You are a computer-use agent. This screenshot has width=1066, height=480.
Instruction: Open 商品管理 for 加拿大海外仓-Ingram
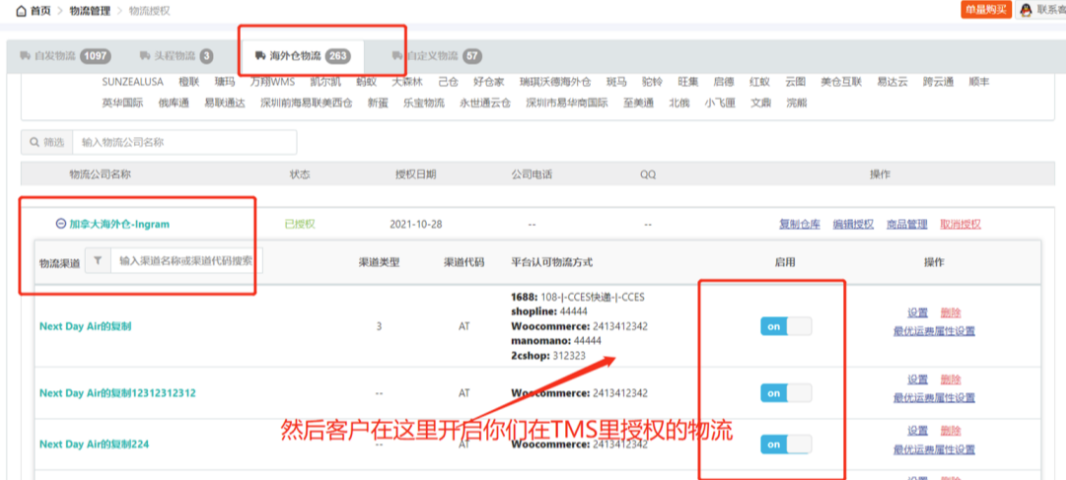point(907,224)
